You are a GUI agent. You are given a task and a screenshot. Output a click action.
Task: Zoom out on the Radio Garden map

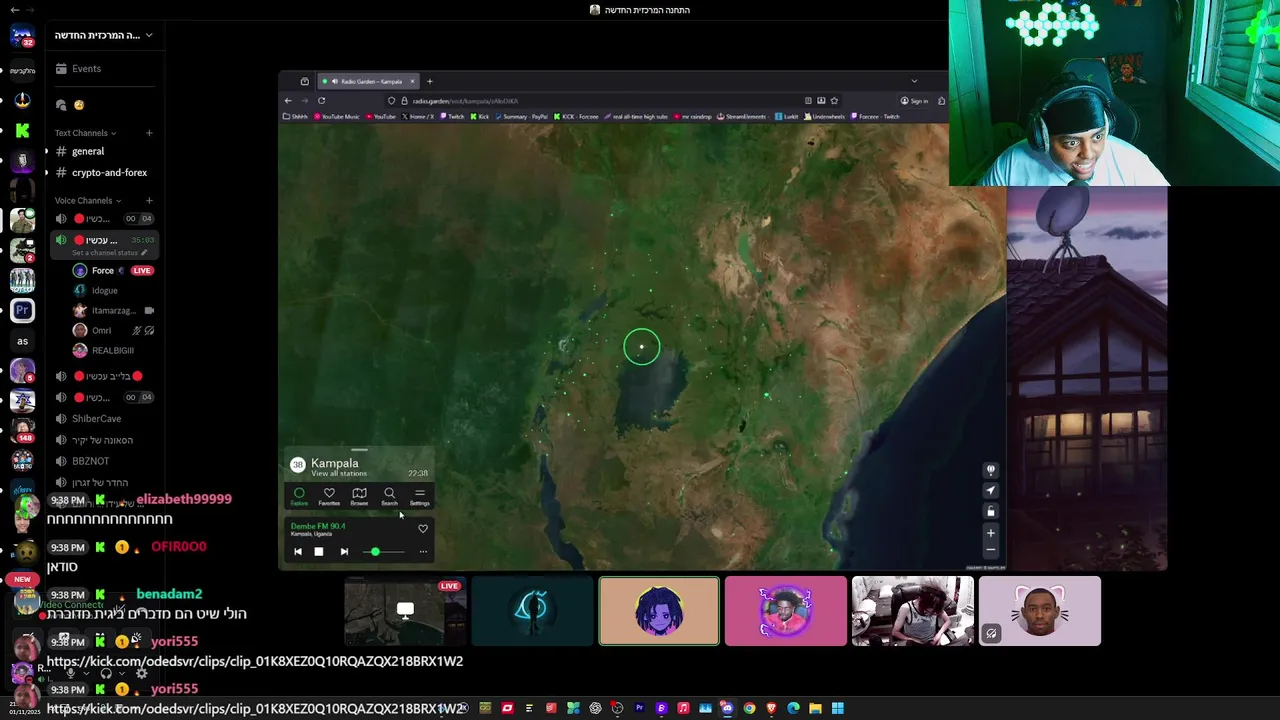991,550
